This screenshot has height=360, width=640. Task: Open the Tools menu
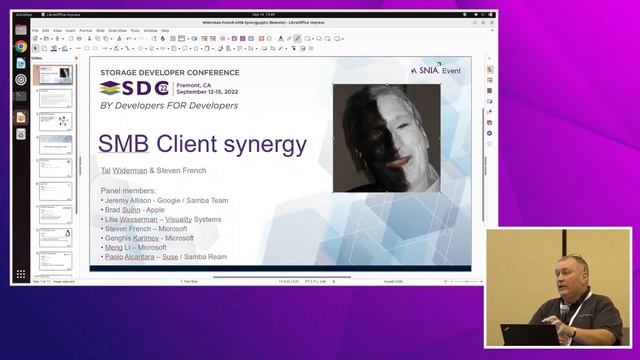[x=135, y=31]
